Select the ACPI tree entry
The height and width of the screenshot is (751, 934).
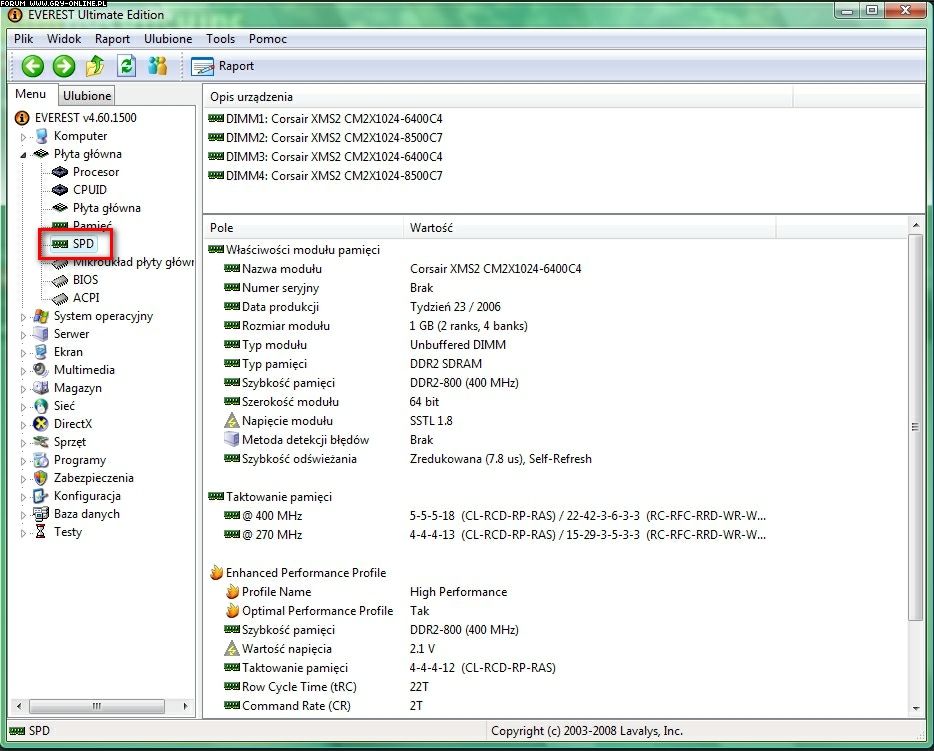pyautogui.click(x=85, y=298)
